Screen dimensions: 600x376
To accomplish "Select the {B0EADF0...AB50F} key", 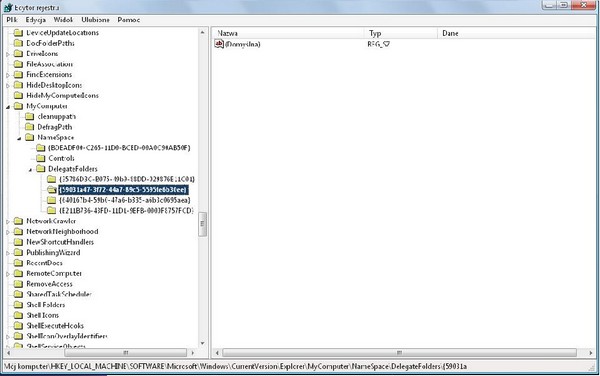I will (119, 148).
